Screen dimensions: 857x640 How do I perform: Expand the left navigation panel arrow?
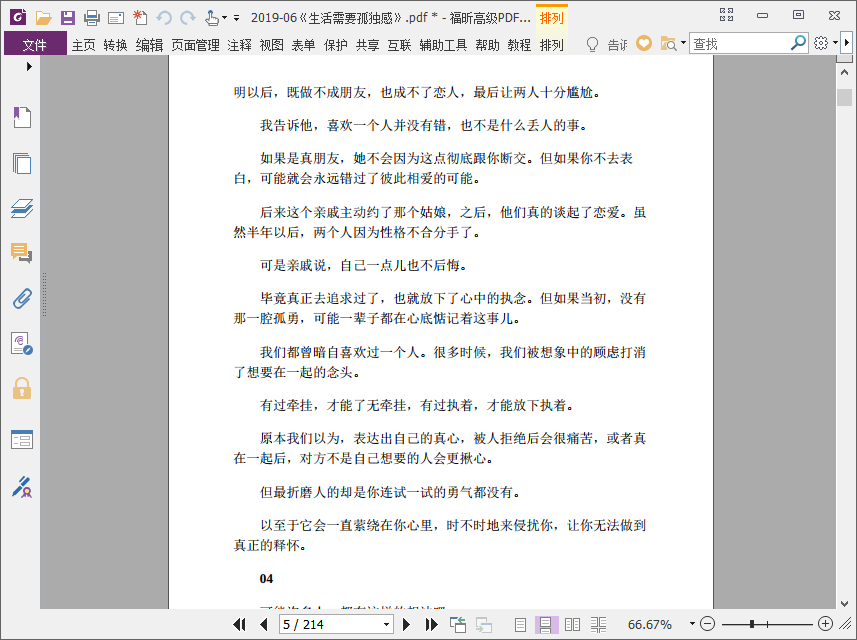(x=29, y=66)
